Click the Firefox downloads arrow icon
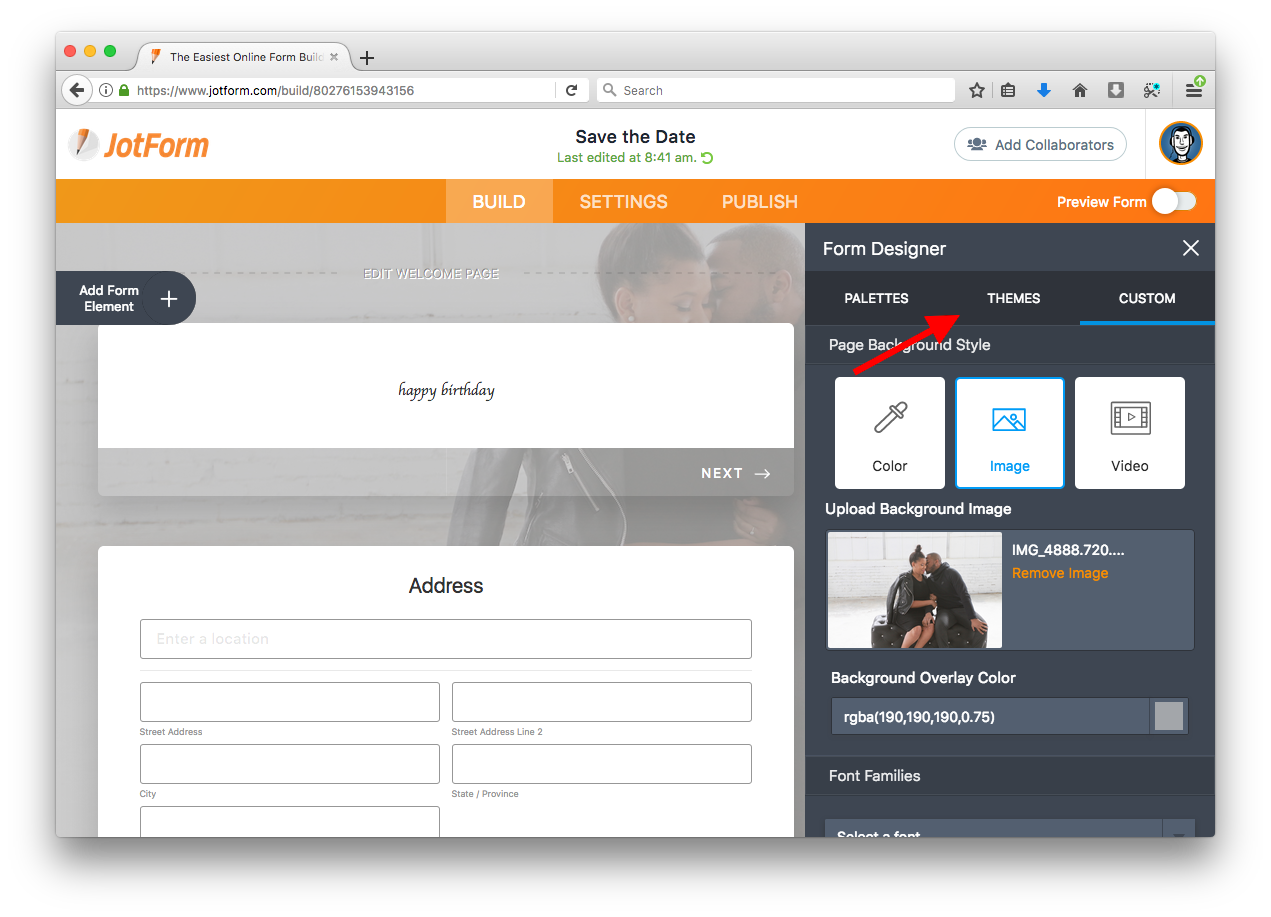 1043,89
